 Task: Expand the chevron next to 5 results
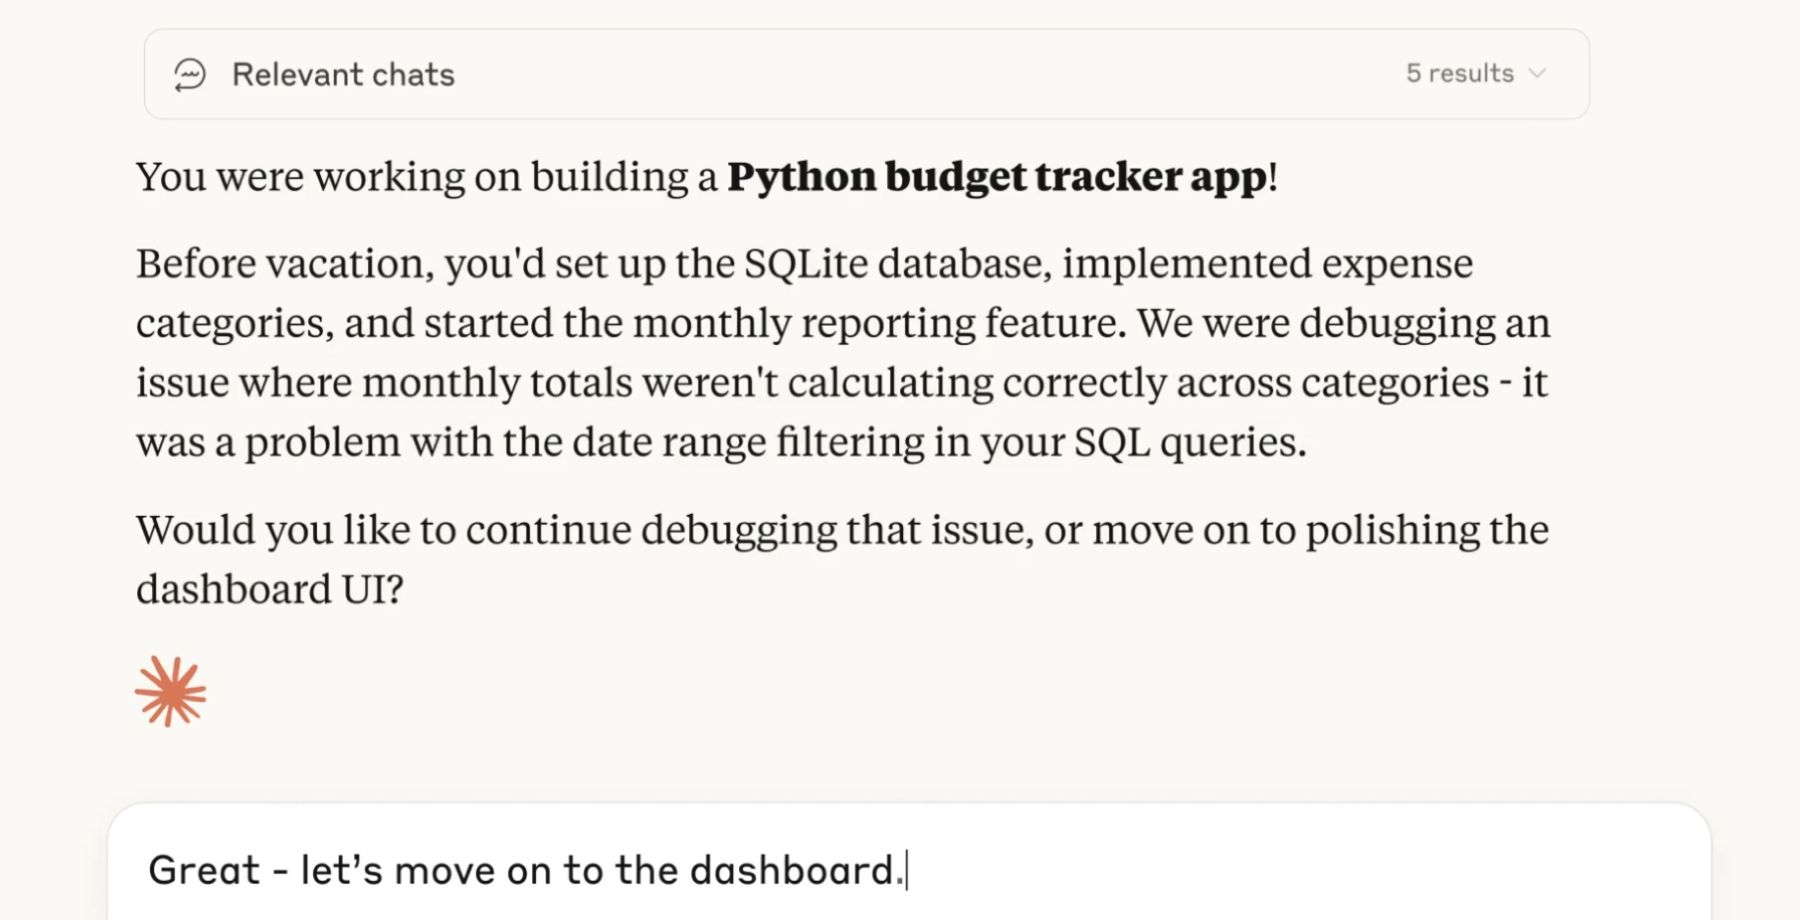[1538, 74]
